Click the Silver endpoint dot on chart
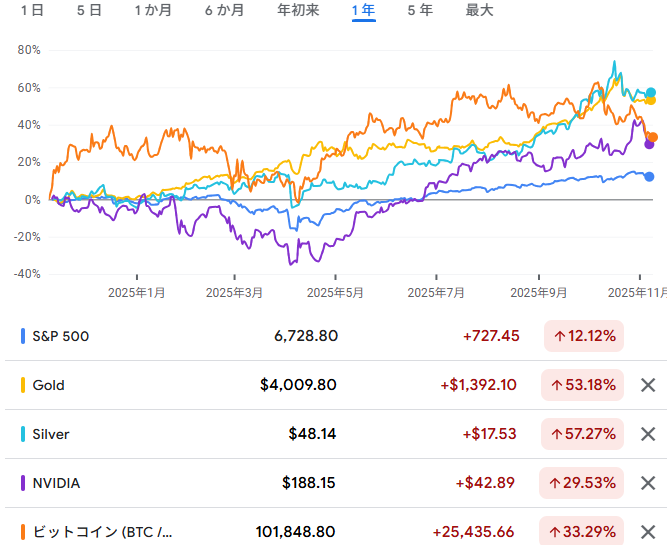This screenshot has height=545, width=667. [x=651, y=92]
